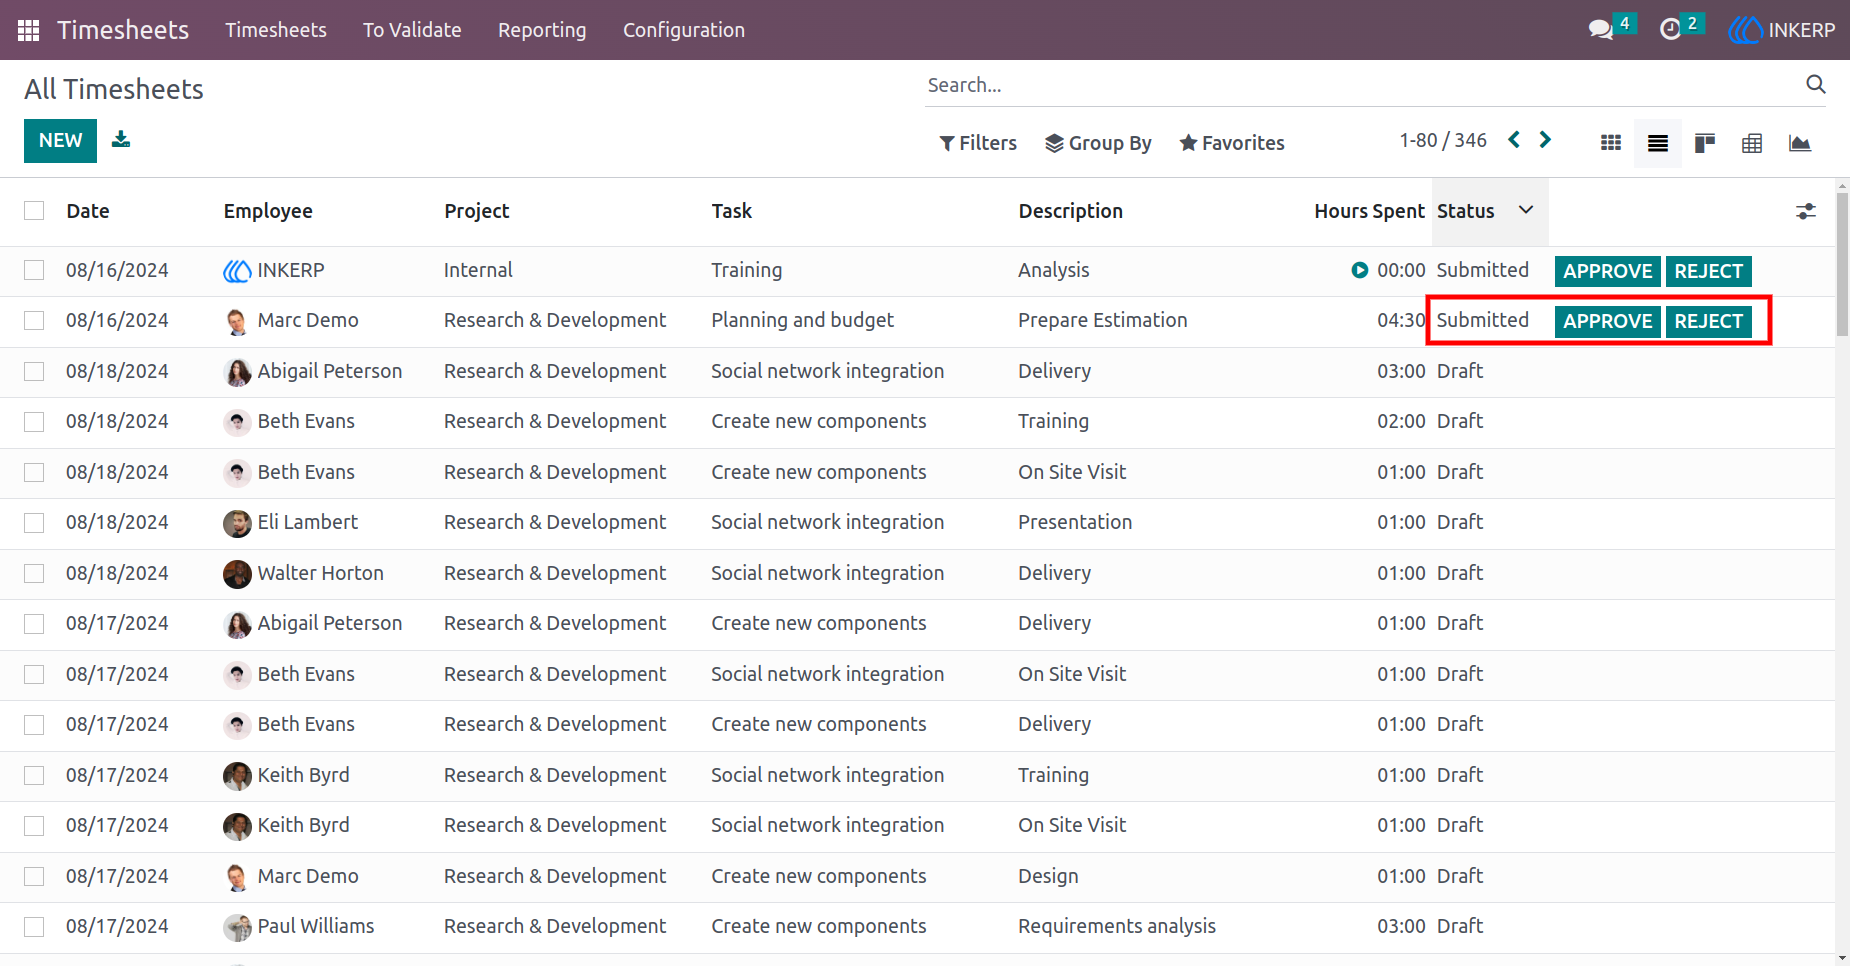
Task: Select all rows with header checkbox
Action: coord(34,211)
